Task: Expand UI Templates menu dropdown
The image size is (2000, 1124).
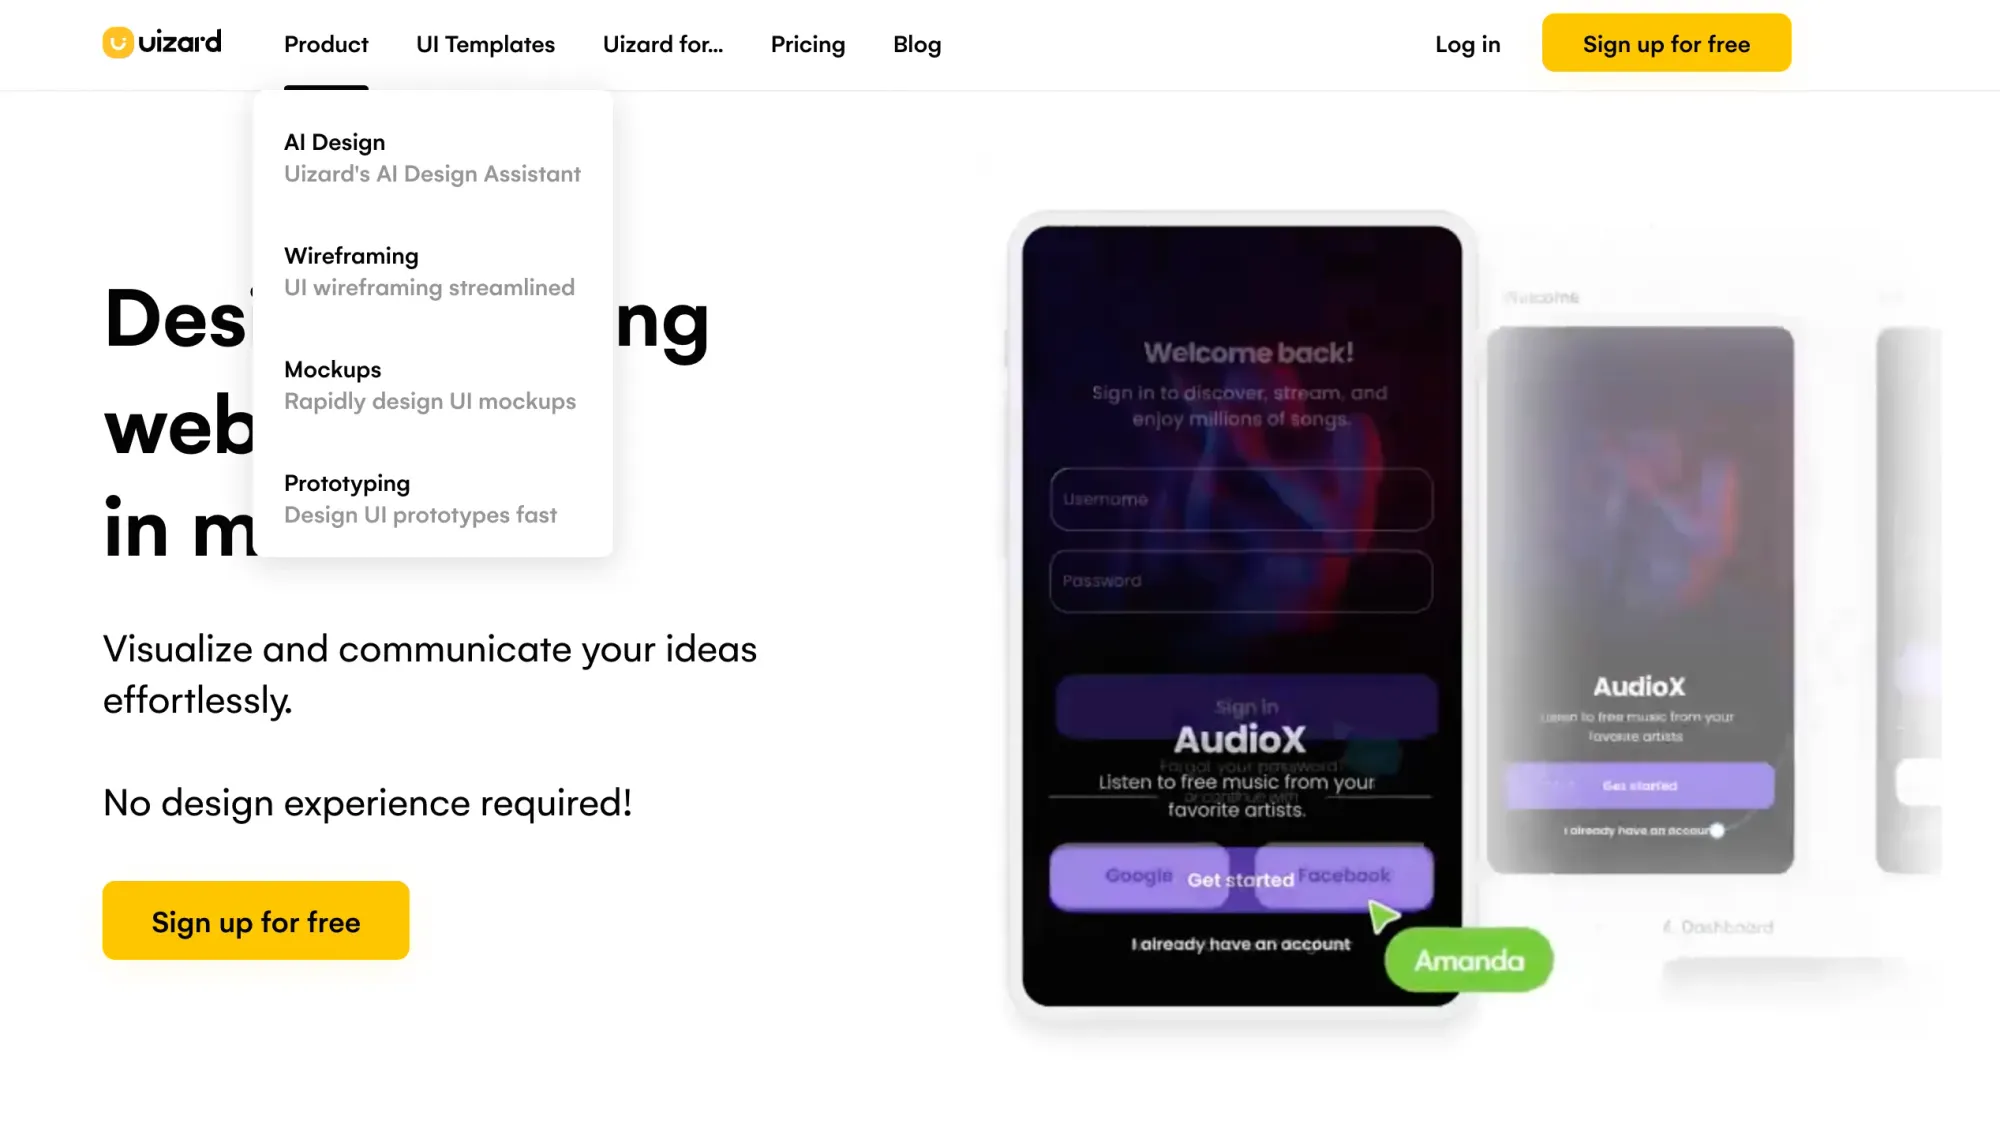Action: coord(485,44)
